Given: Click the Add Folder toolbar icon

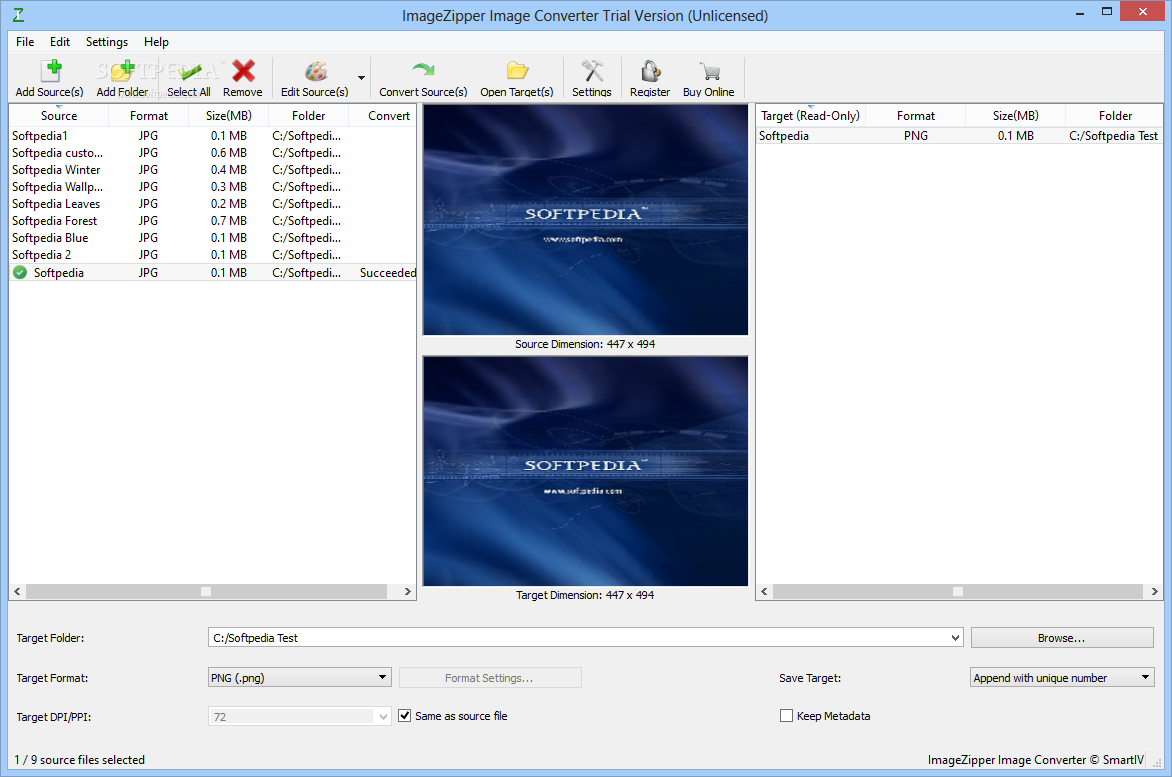Looking at the screenshot, I should [x=123, y=71].
